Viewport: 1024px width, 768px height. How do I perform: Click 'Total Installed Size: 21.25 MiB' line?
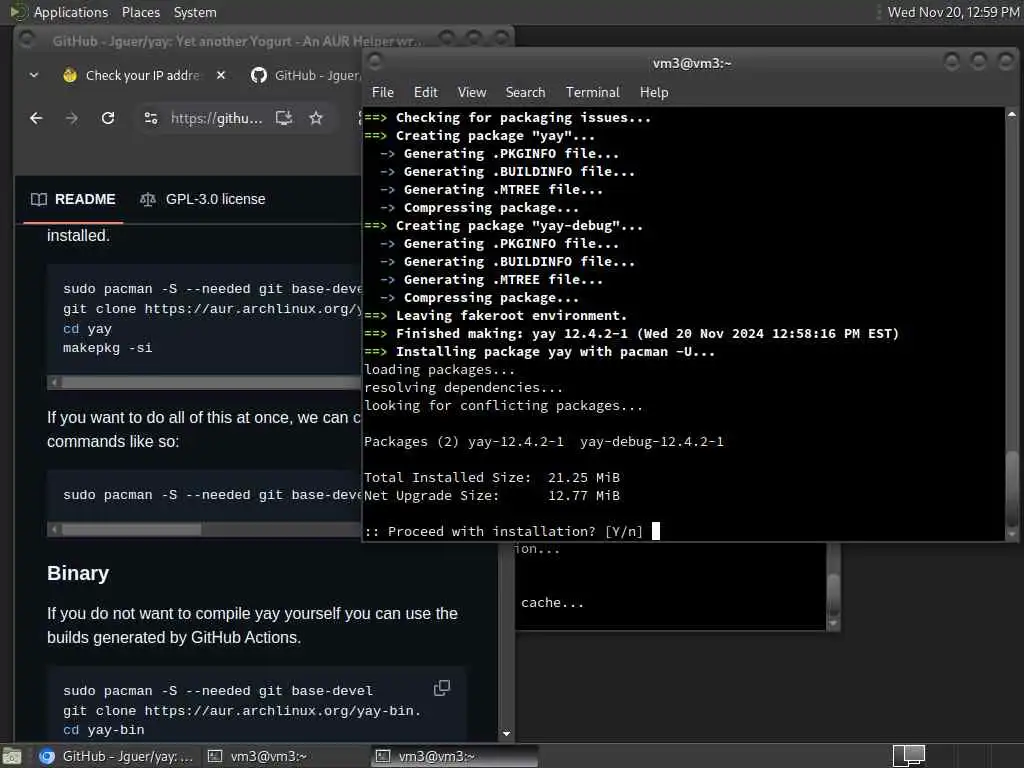tap(492, 477)
